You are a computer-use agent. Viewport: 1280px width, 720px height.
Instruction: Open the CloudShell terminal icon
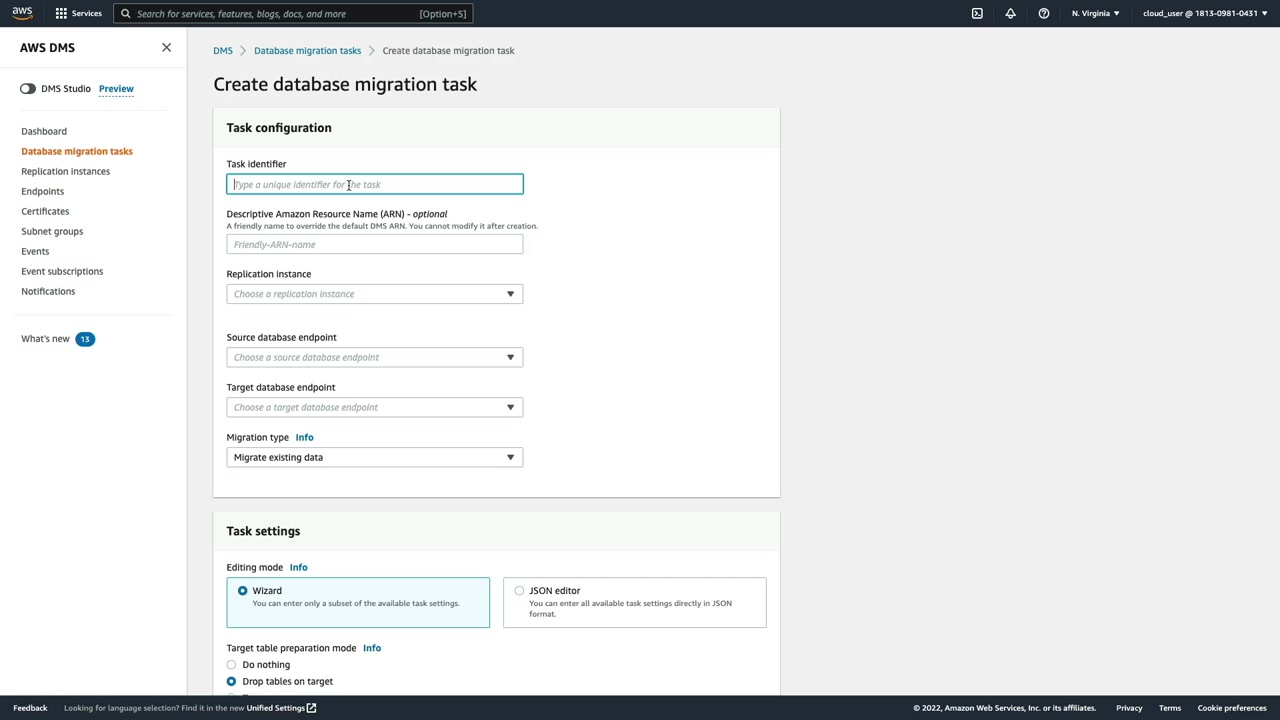[x=977, y=14]
